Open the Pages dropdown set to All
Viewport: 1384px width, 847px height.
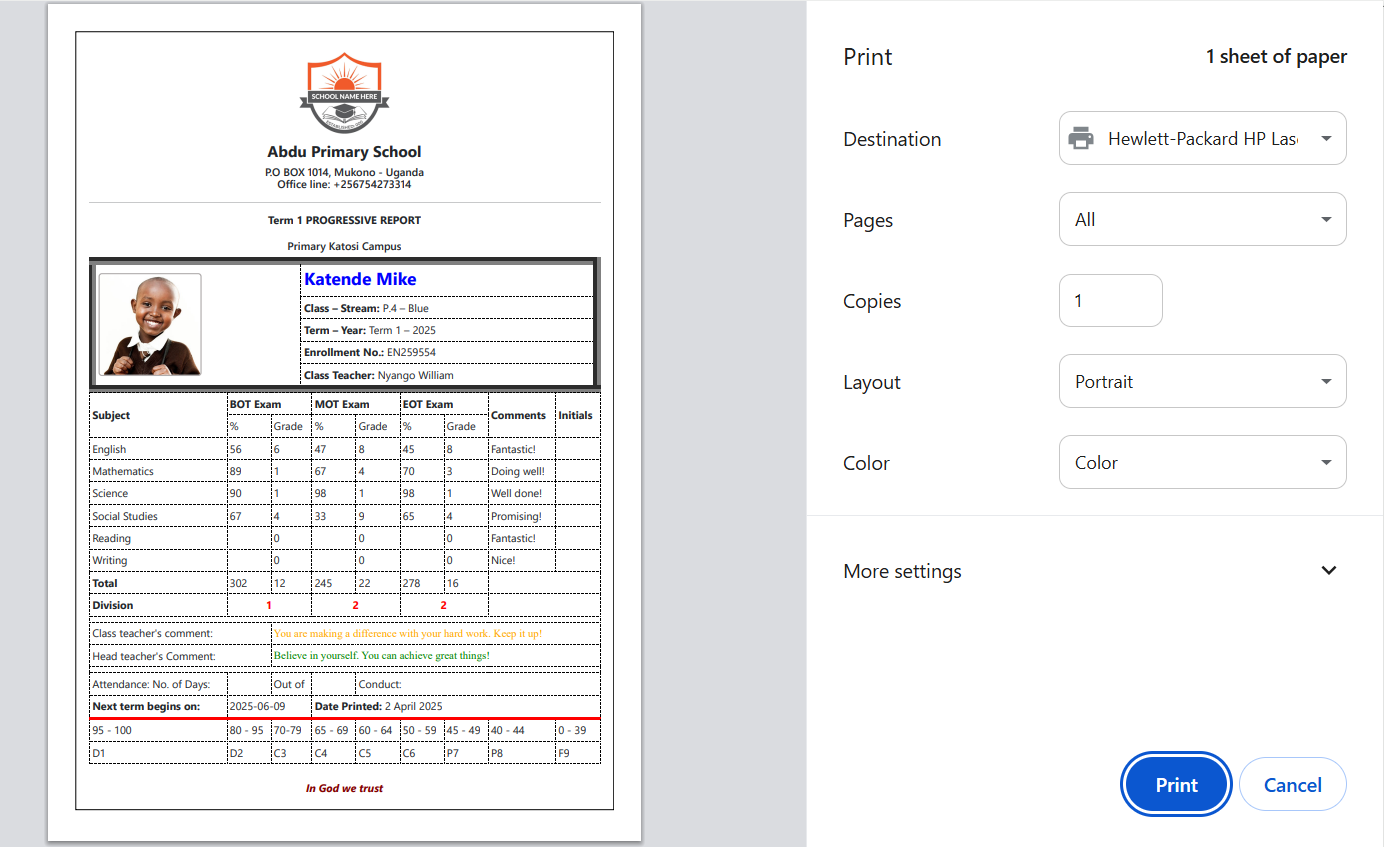coord(1202,220)
